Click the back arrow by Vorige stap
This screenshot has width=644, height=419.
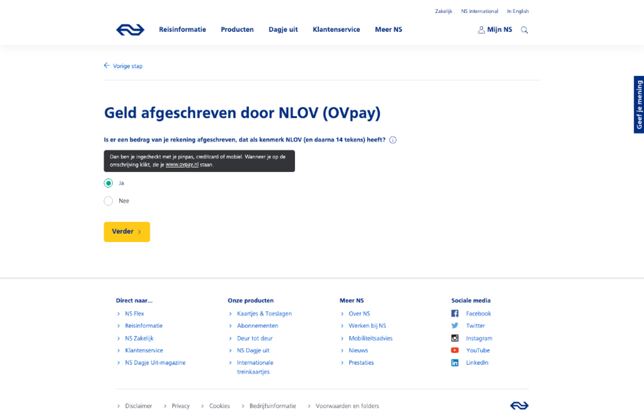107,65
